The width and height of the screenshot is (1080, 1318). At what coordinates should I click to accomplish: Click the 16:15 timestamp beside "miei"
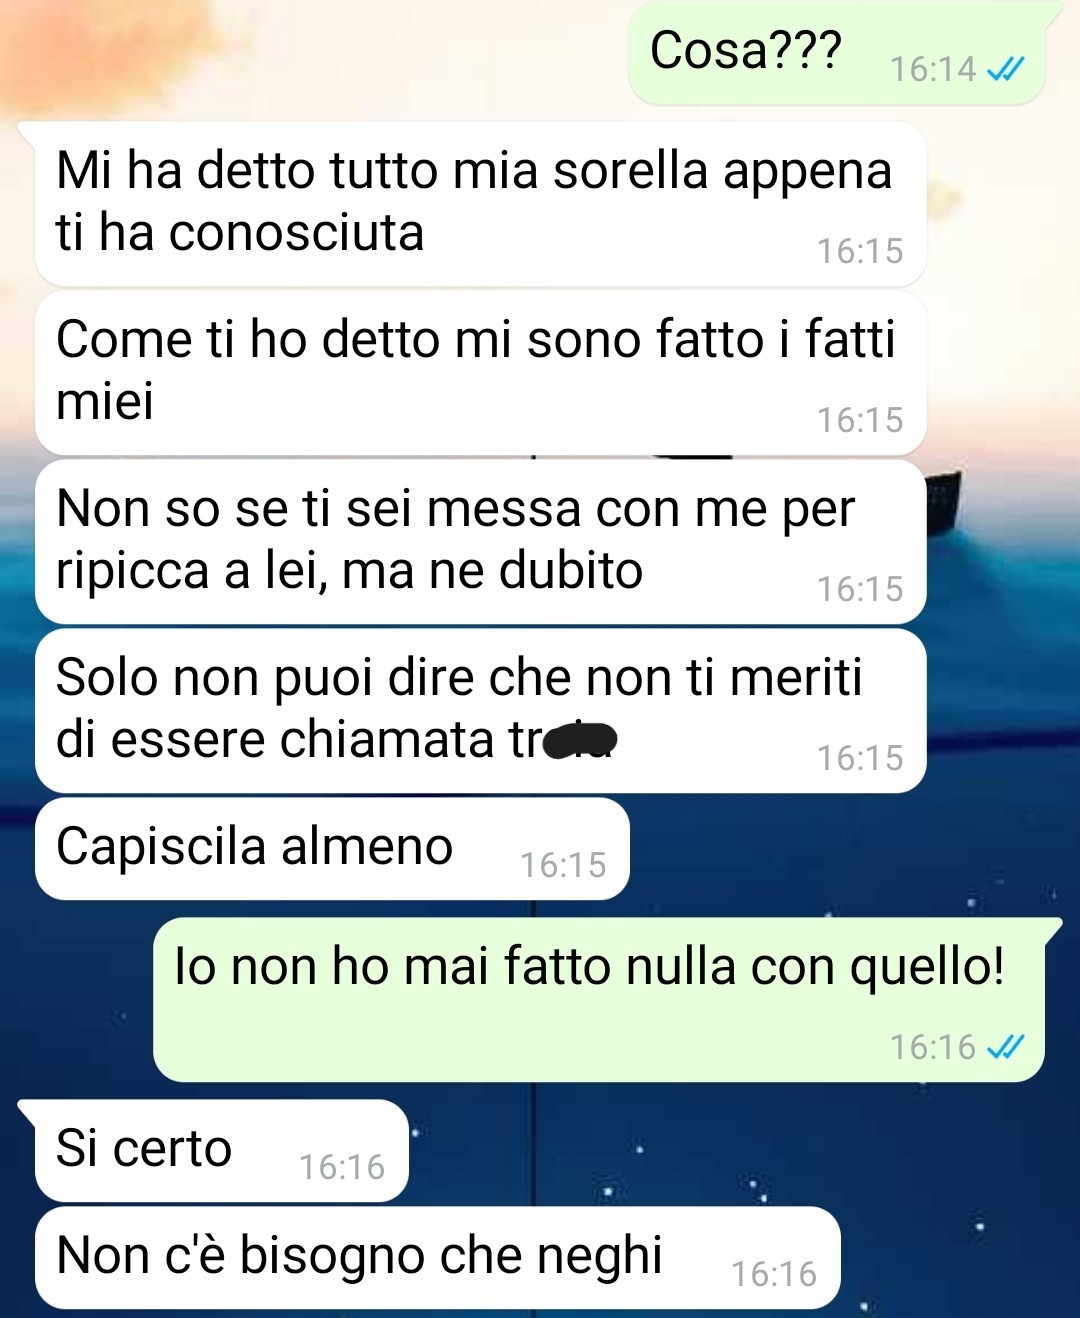coord(860,420)
